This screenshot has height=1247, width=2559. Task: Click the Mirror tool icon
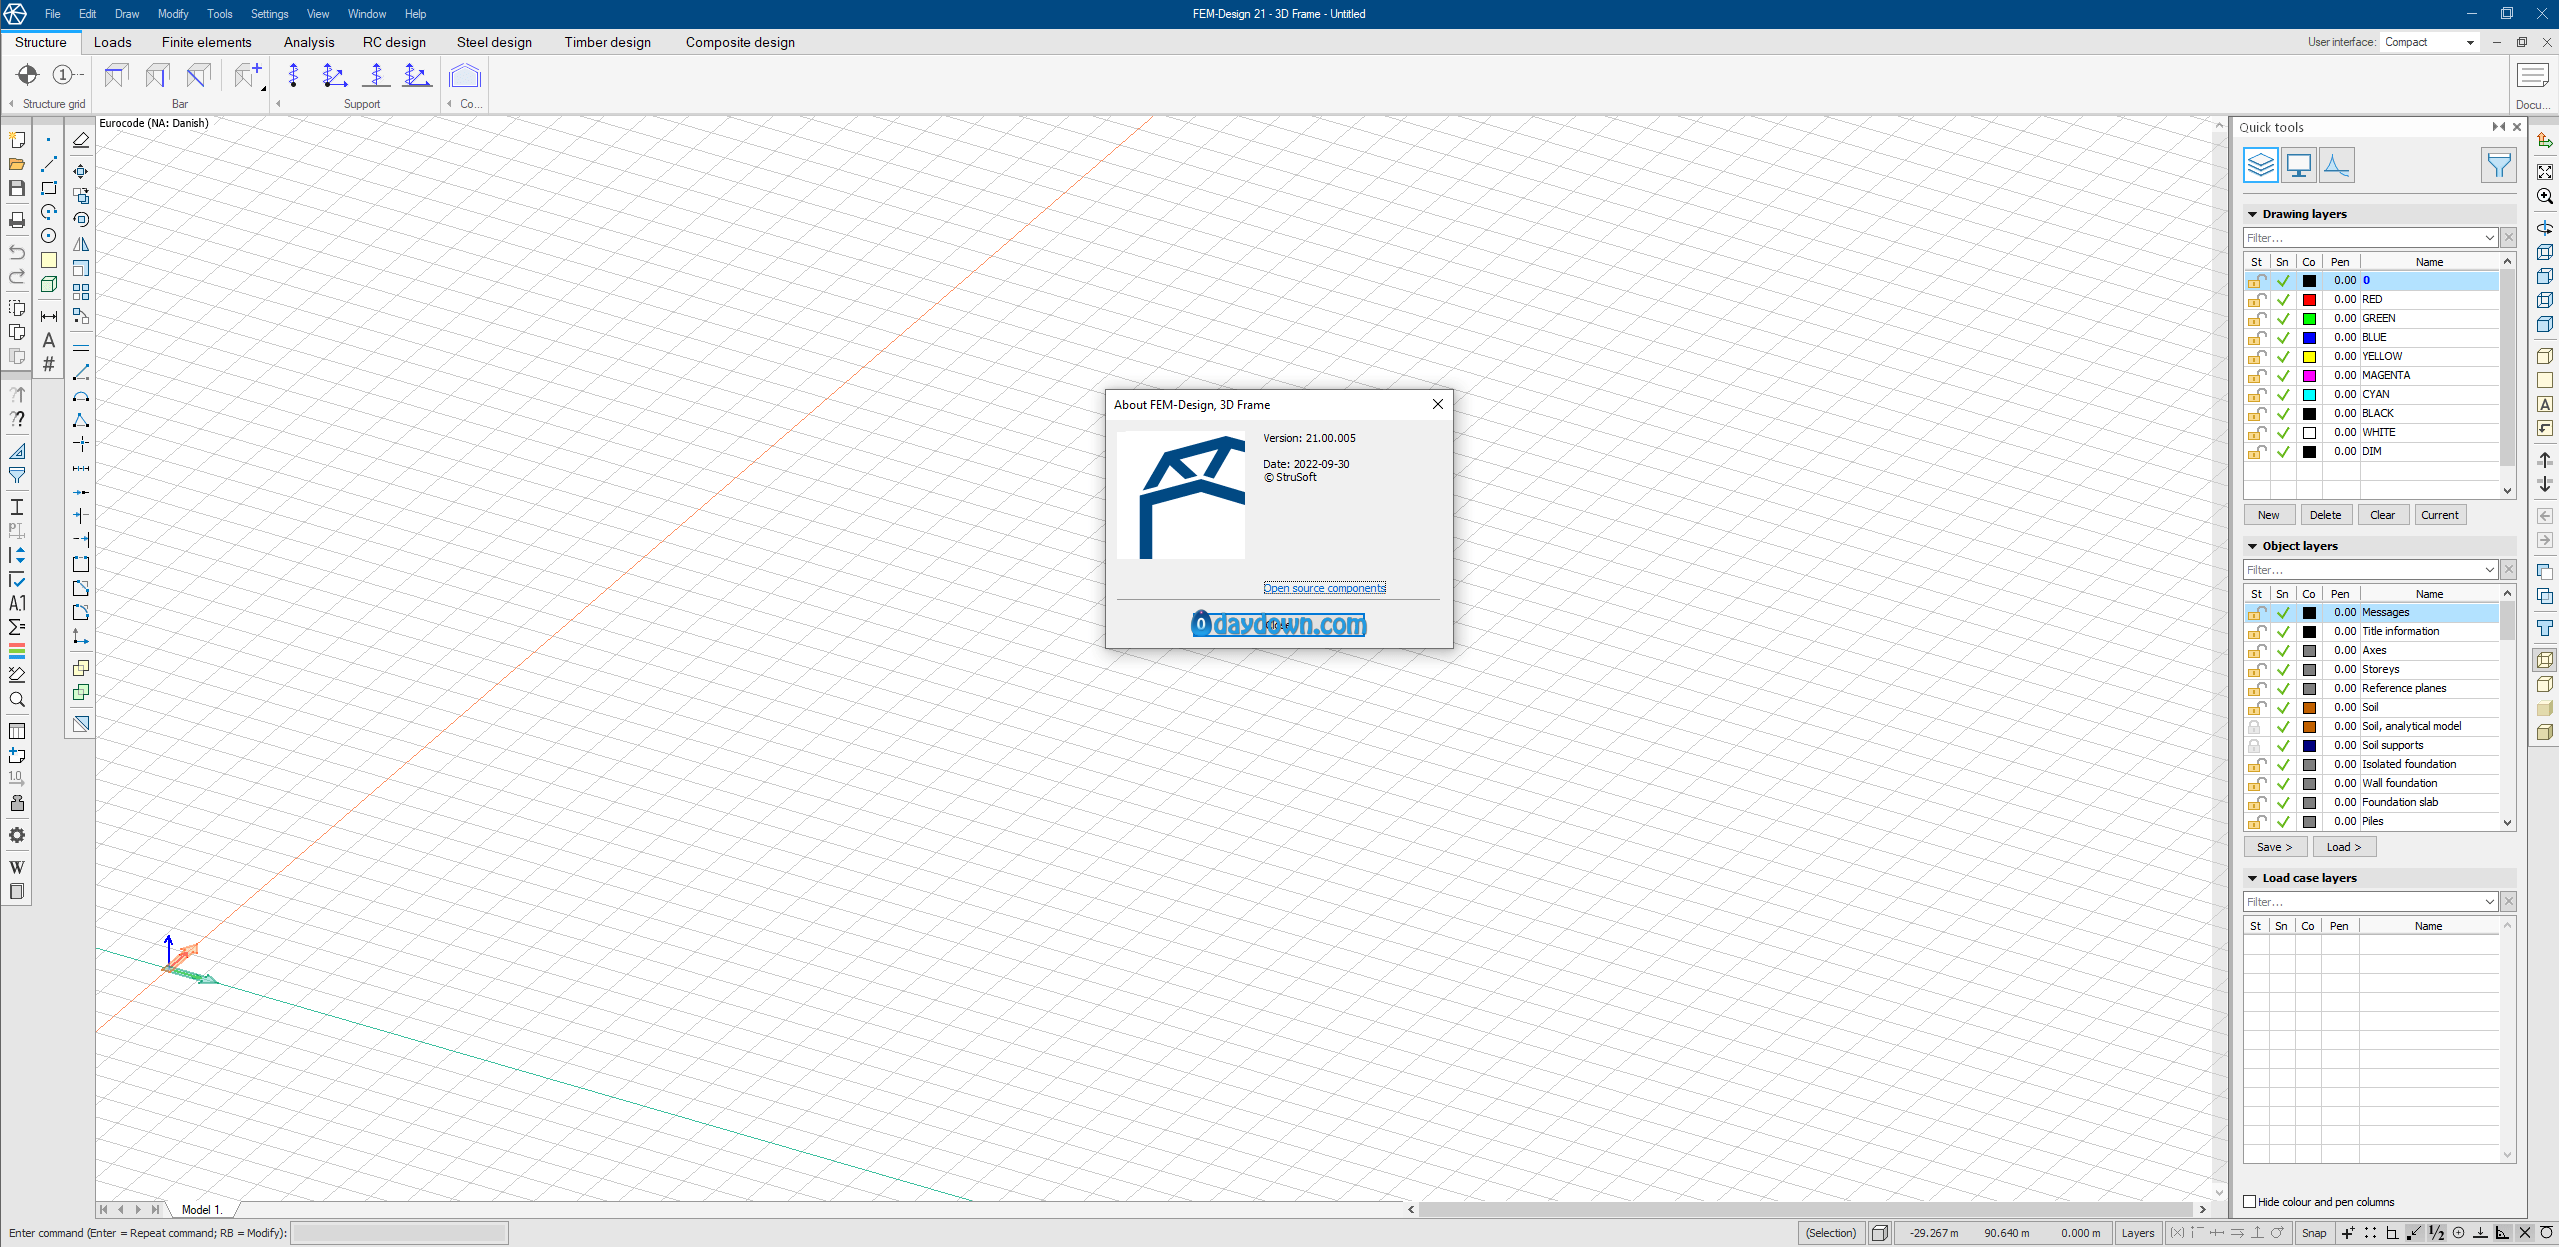[81, 244]
